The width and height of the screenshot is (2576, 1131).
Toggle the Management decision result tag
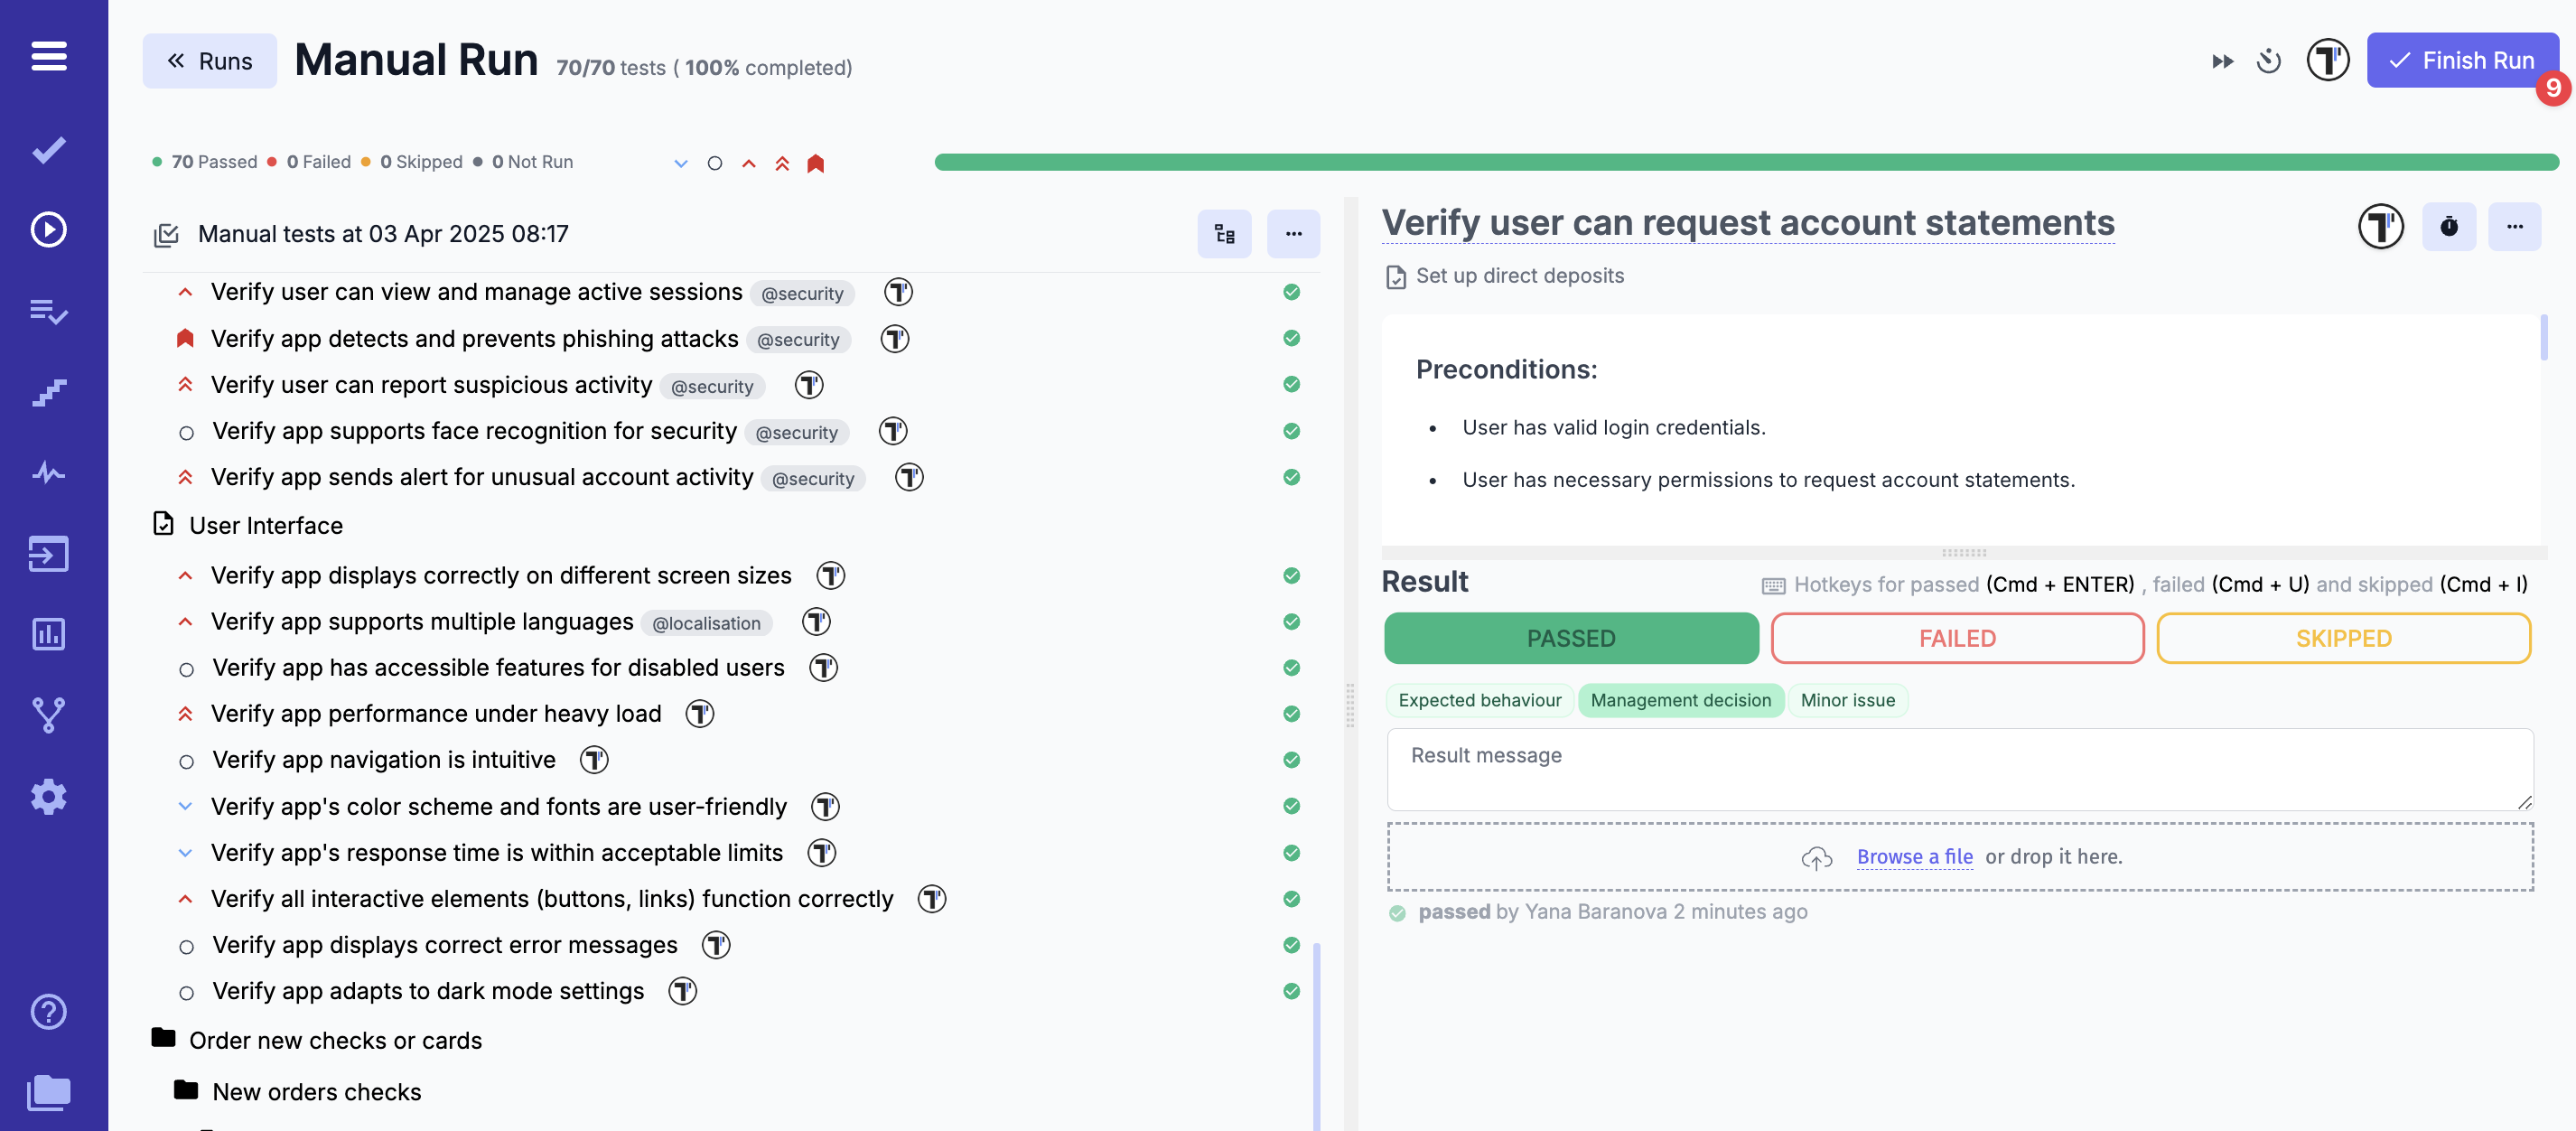coord(1680,700)
